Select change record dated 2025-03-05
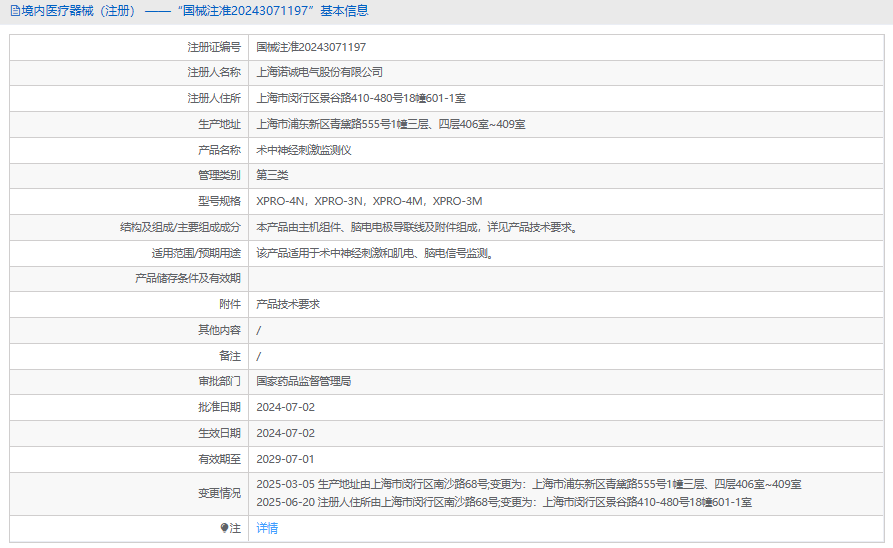Image resolution: width=893 pixels, height=548 pixels. coord(529,484)
